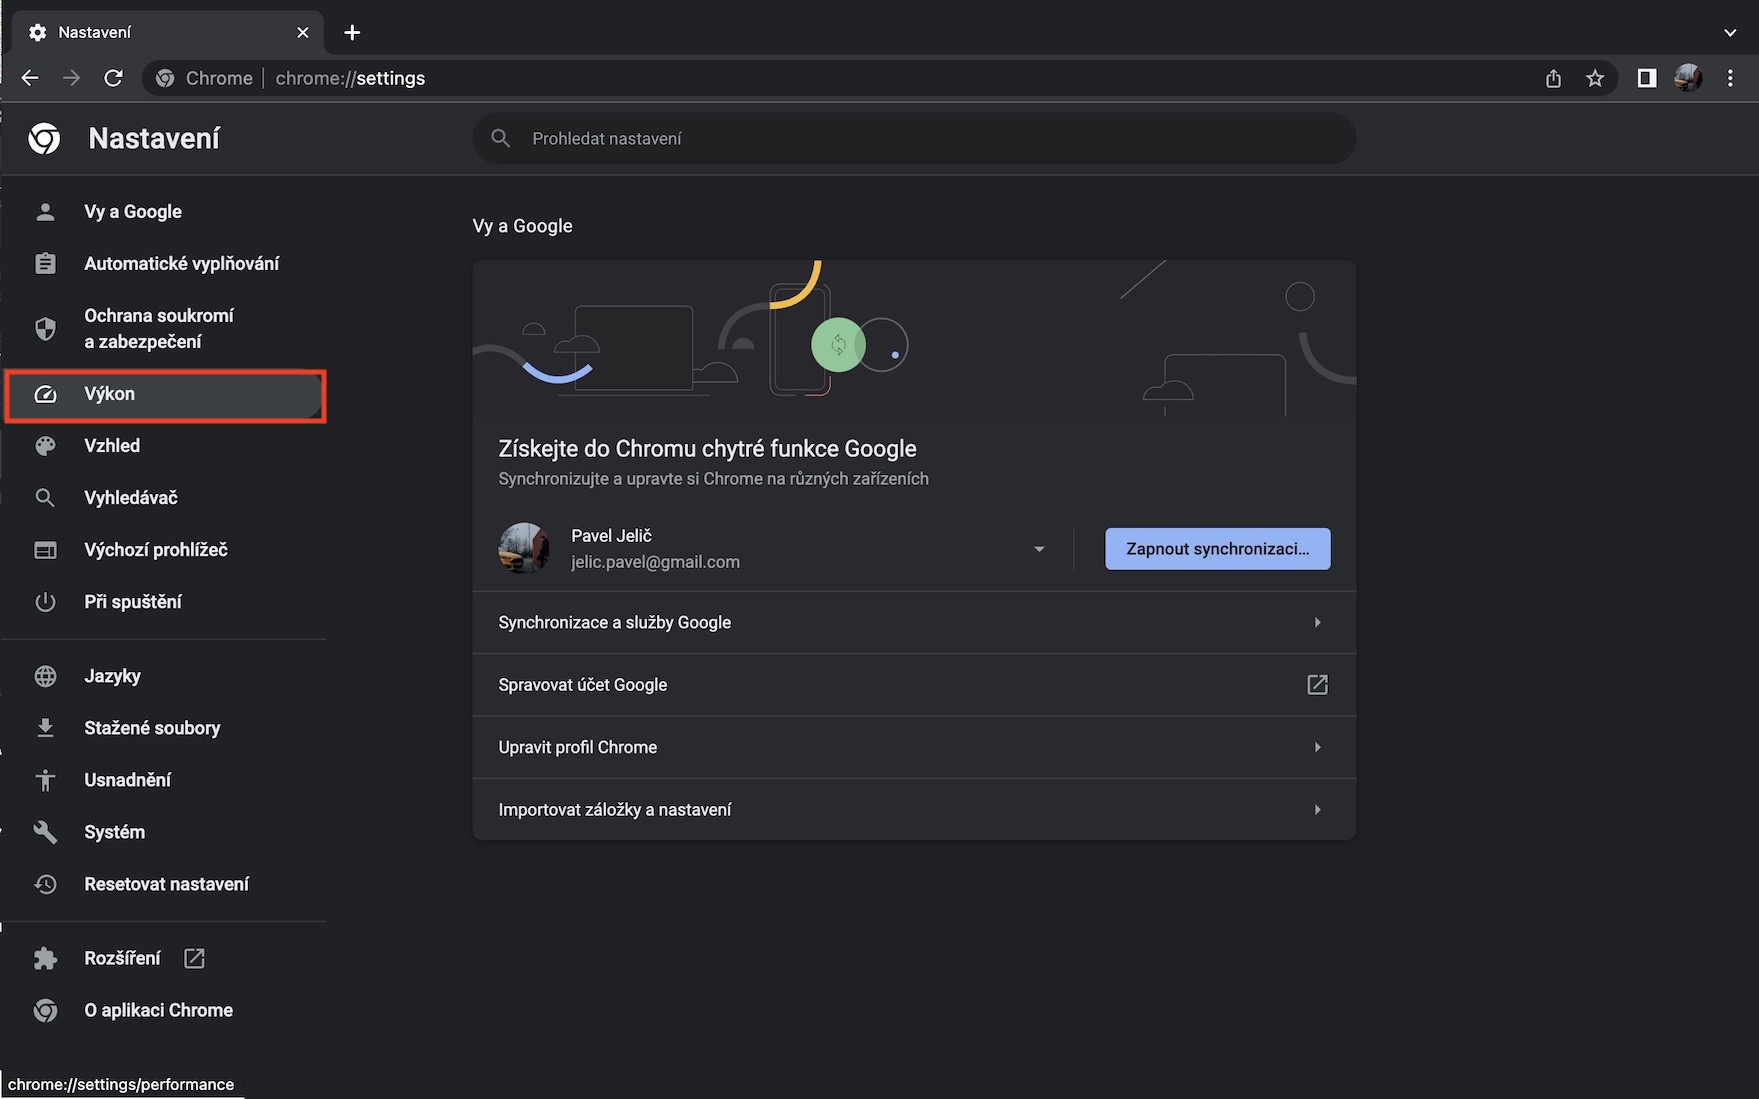This screenshot has width=1759, height=1099.
Task: Click the magnifier icon for Vyhledávač
Action: (x=45, y=498)
